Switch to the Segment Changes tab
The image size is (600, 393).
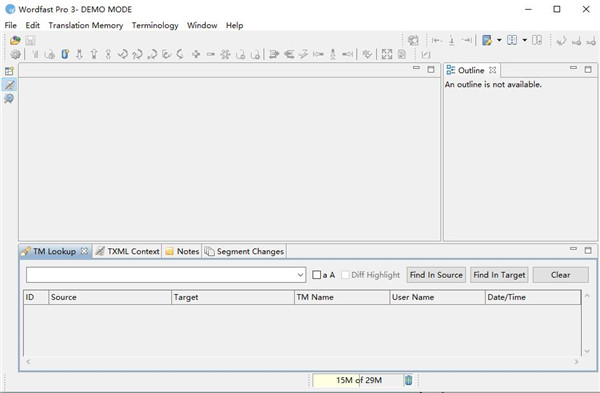coord(245,251)
